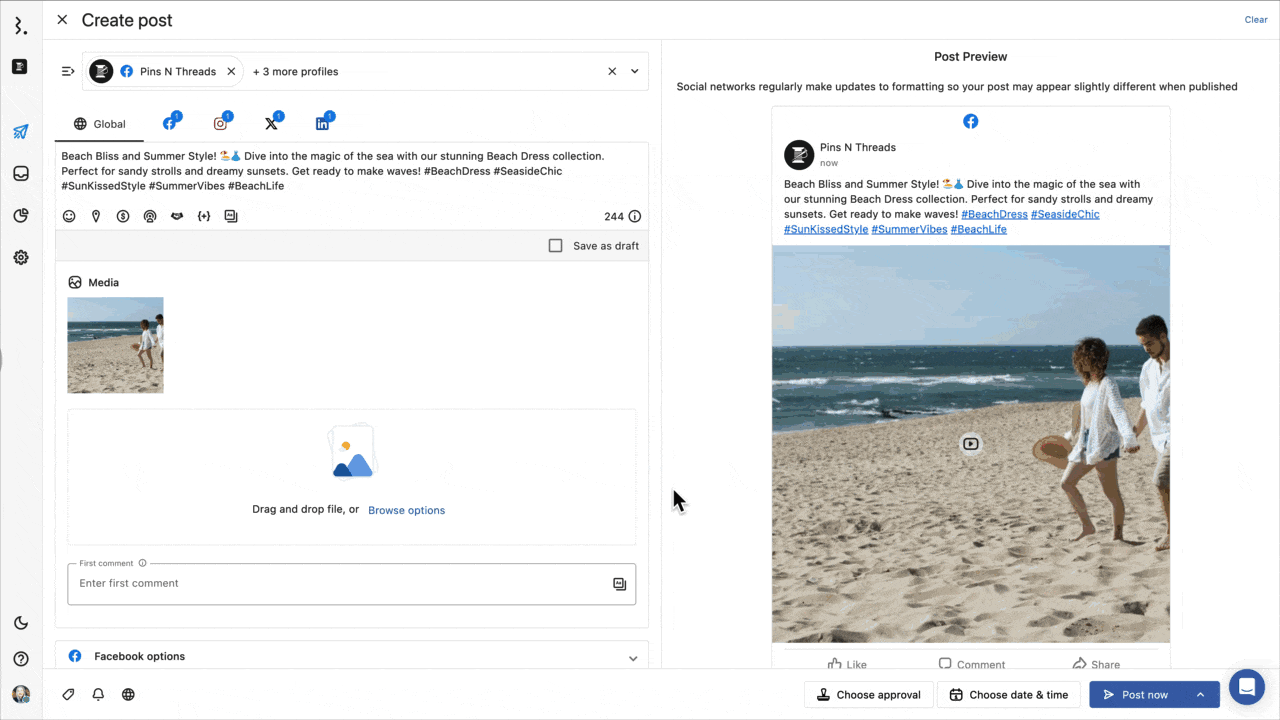
Task: Add a location with the pin icon
Action: (x=96, y=216)
